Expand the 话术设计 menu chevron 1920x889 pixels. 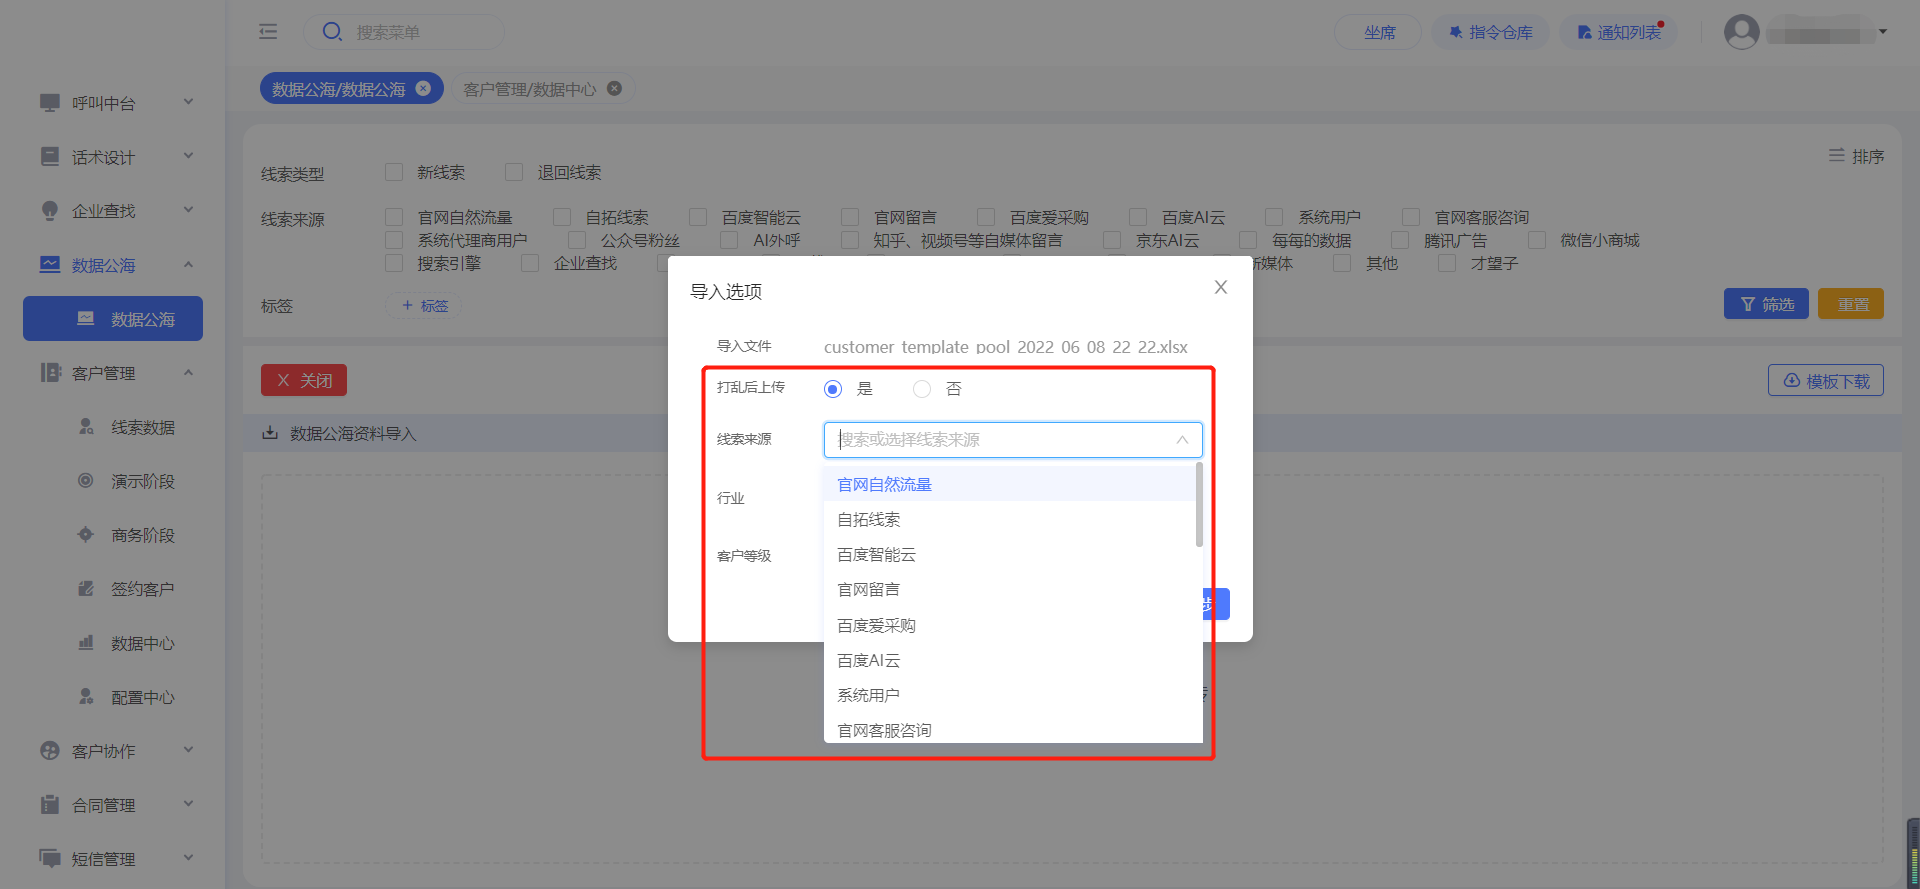[188, 156]
